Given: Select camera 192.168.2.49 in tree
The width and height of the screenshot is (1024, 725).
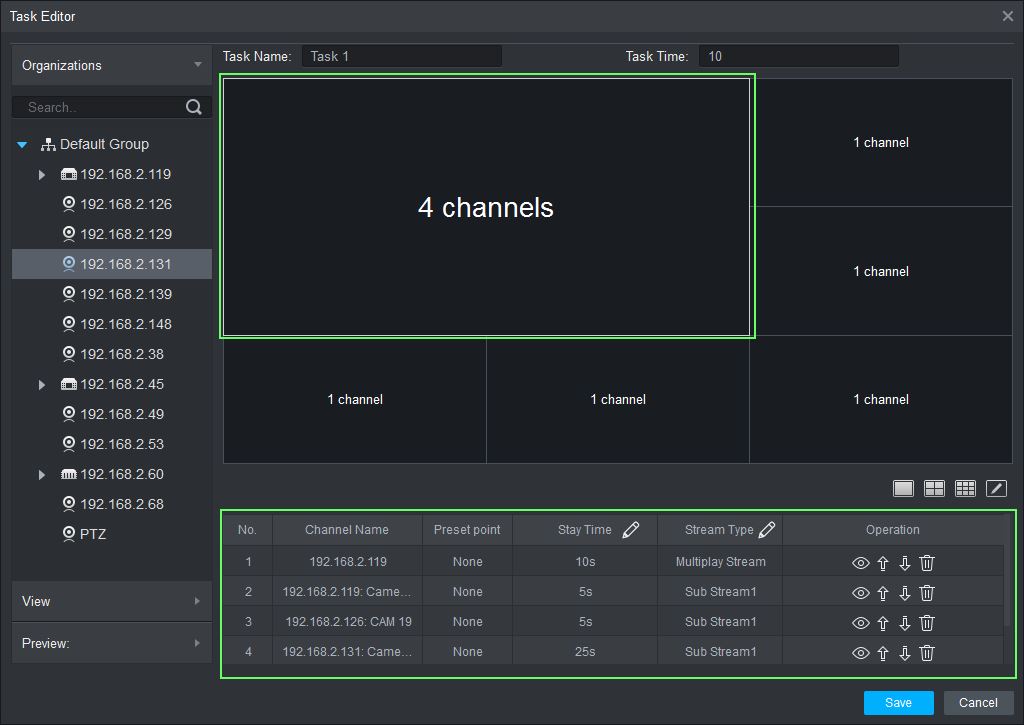Looking at the screenshot, I should point(113,415).
